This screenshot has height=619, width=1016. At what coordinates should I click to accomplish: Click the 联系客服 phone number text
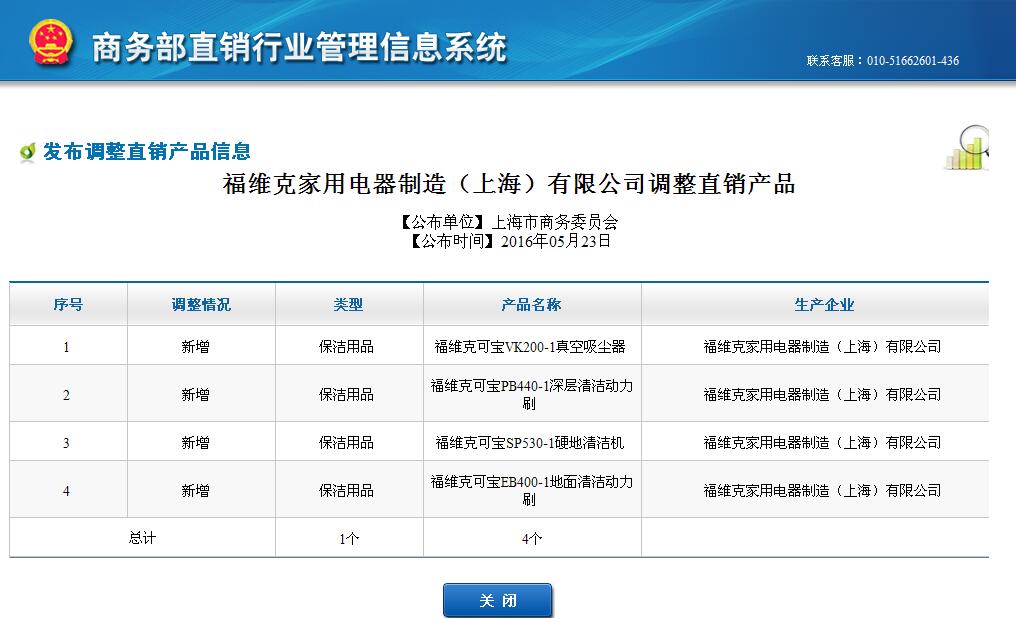coord(882,61)
